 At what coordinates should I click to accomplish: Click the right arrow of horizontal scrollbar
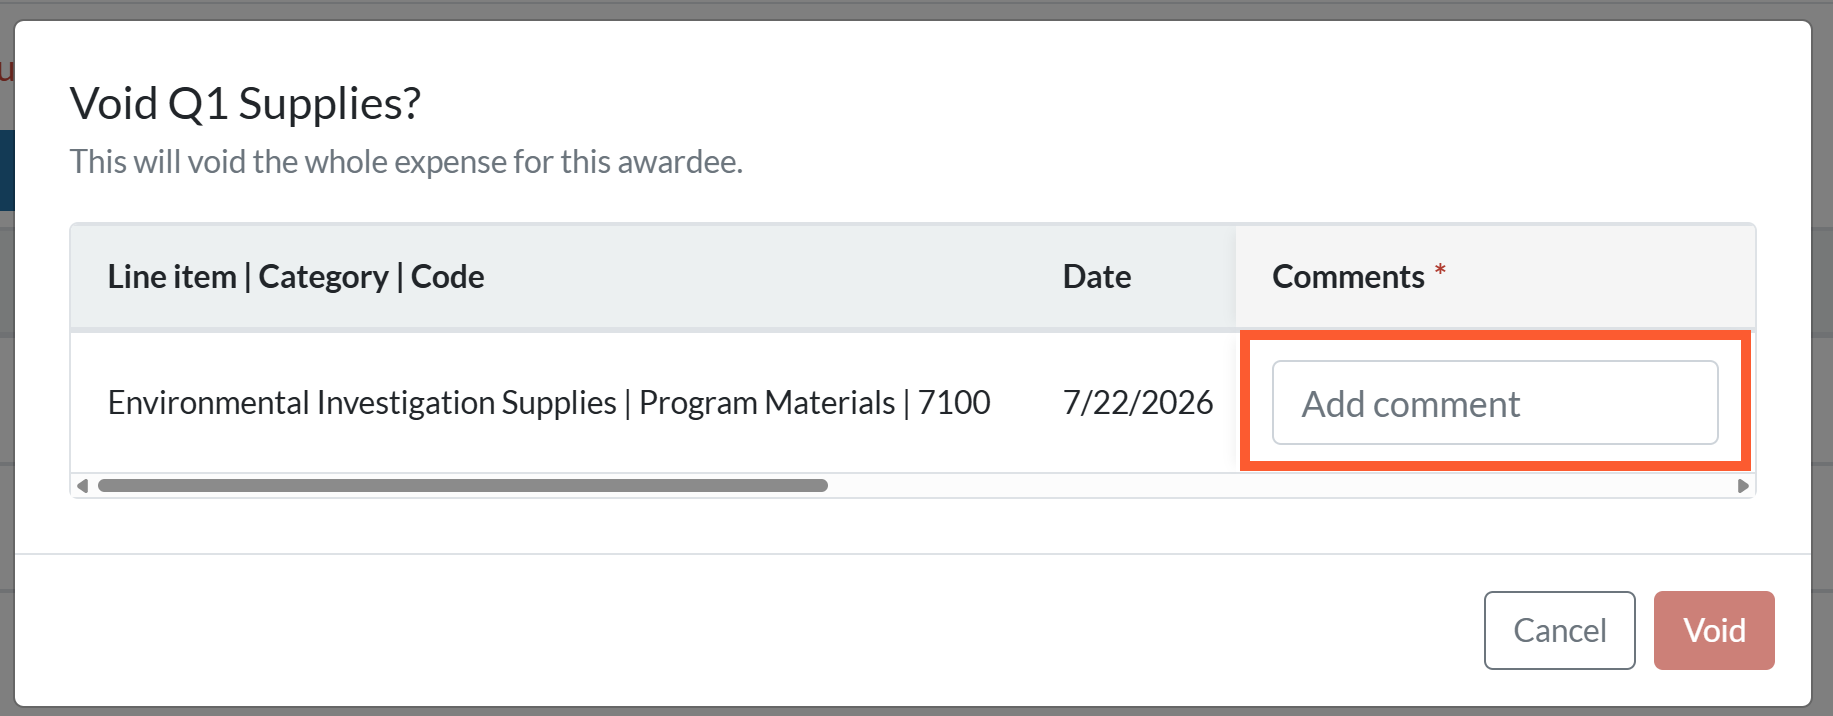(1743, 486)
